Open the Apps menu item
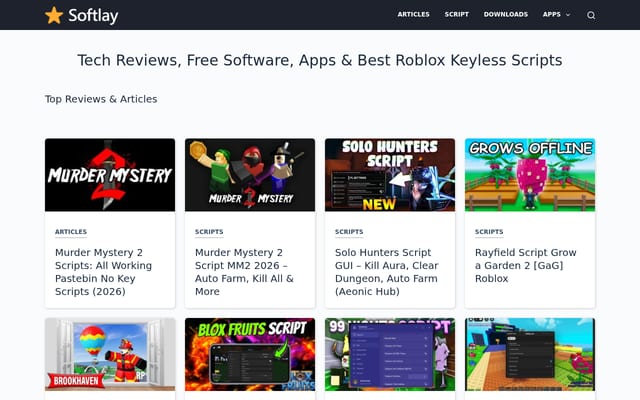The height and width of the screenshot is (400, 640). click(x=551, y=14)
